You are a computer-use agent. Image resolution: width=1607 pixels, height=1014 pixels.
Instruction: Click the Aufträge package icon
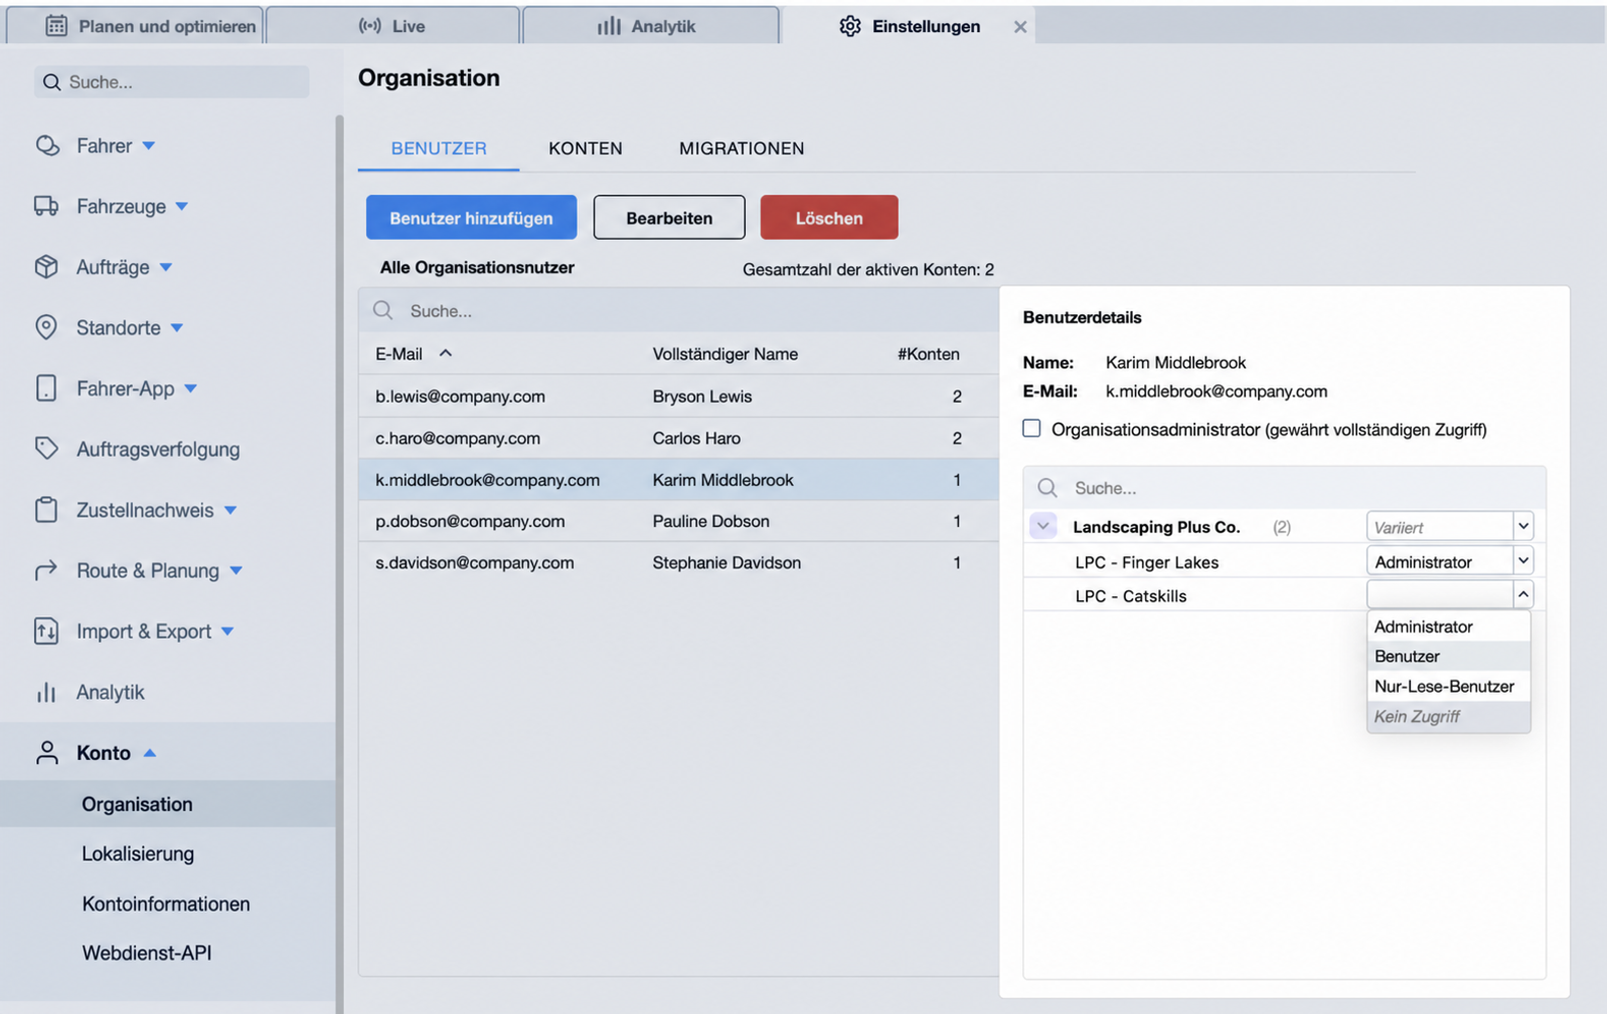[46, 267]
